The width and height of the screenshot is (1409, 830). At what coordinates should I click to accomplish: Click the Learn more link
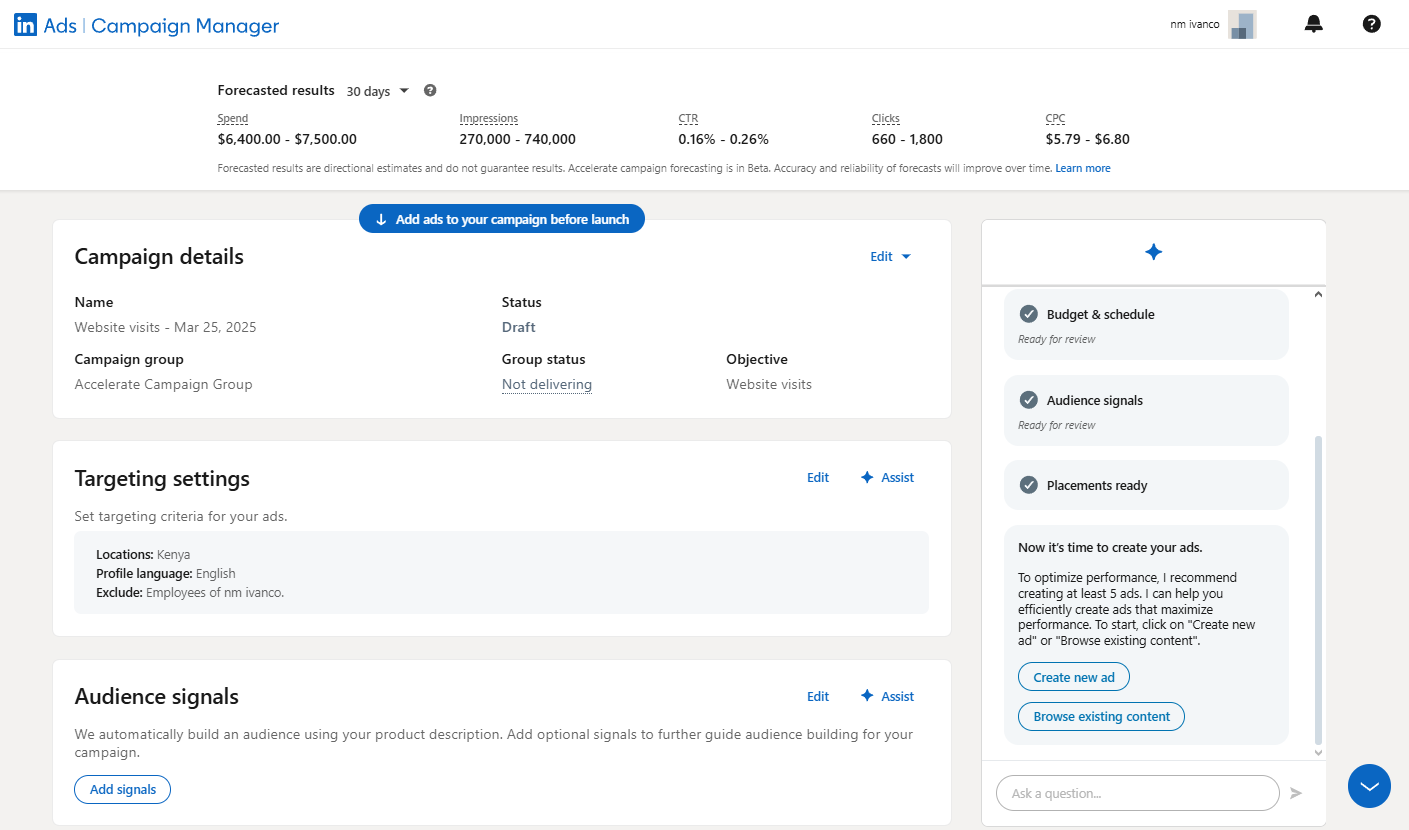[1083, 168]
